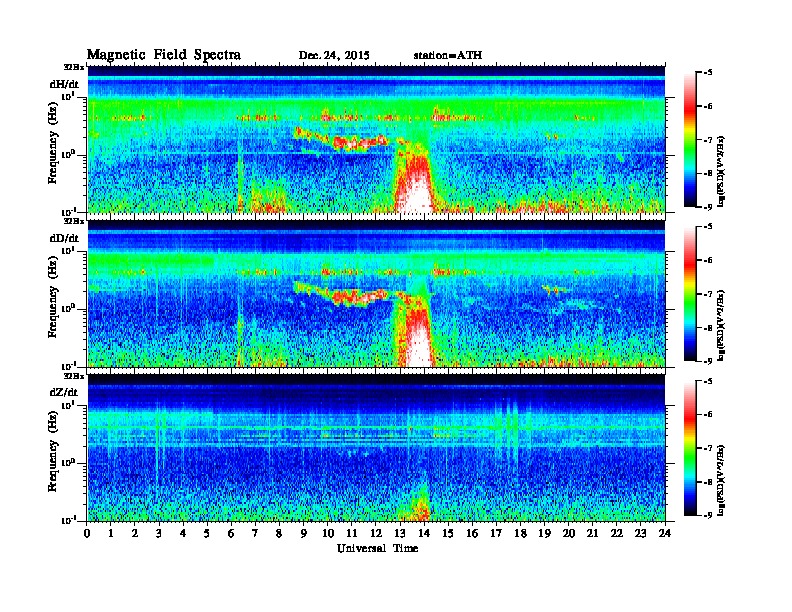Click the "-5" tick on dZ/dt color bar
The width and height of the screenshot is (792, 612).
point(708,381)
